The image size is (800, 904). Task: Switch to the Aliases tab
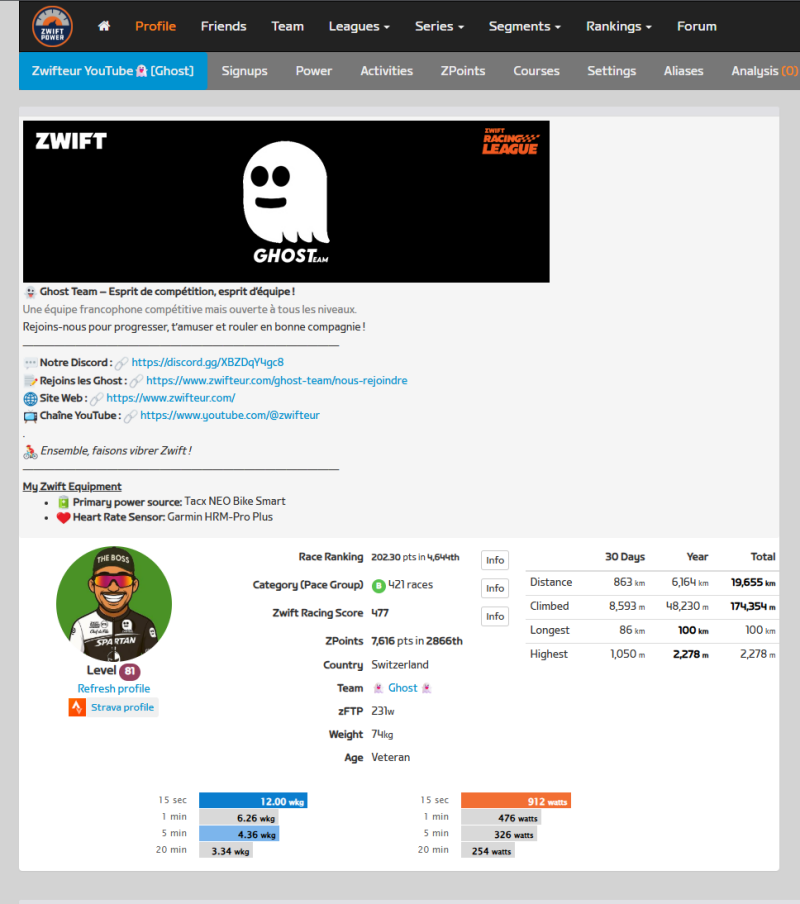[x=684, y=71]
